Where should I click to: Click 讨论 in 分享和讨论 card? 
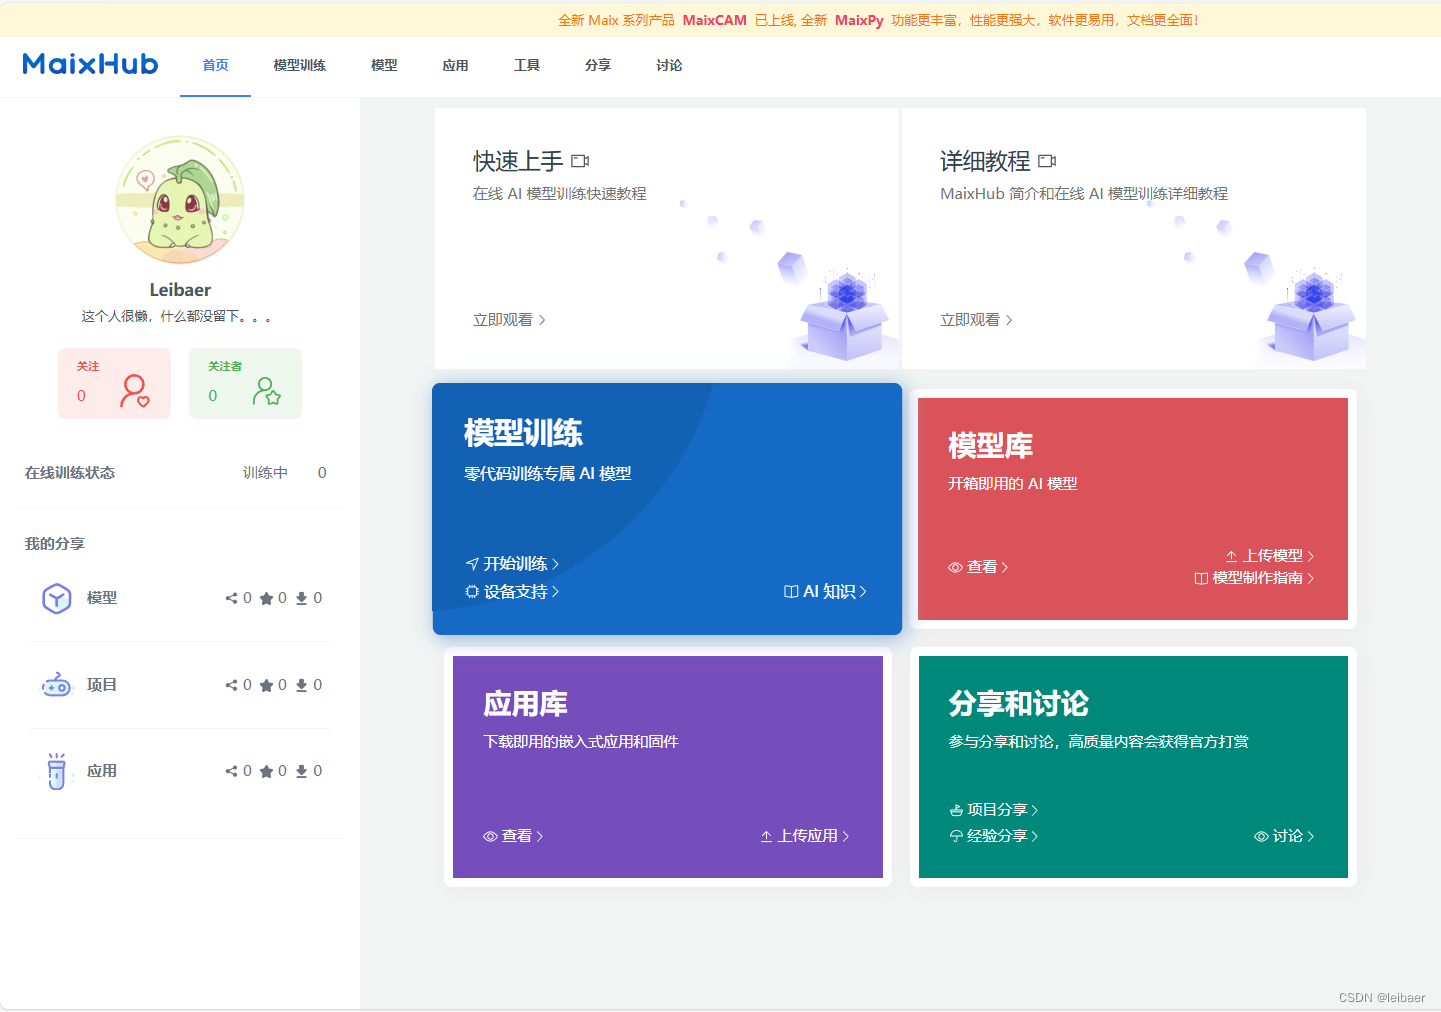point(1284,836)
